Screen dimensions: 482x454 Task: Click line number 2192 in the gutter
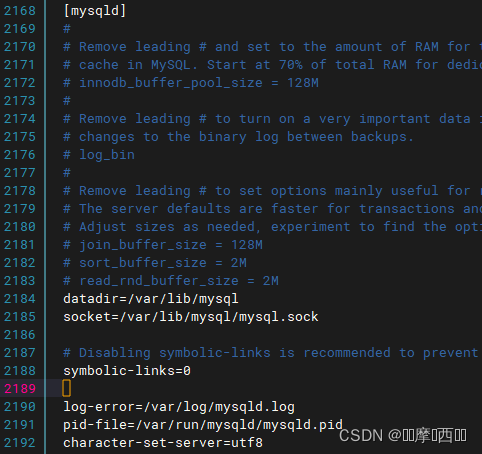(x=20, y=443)
